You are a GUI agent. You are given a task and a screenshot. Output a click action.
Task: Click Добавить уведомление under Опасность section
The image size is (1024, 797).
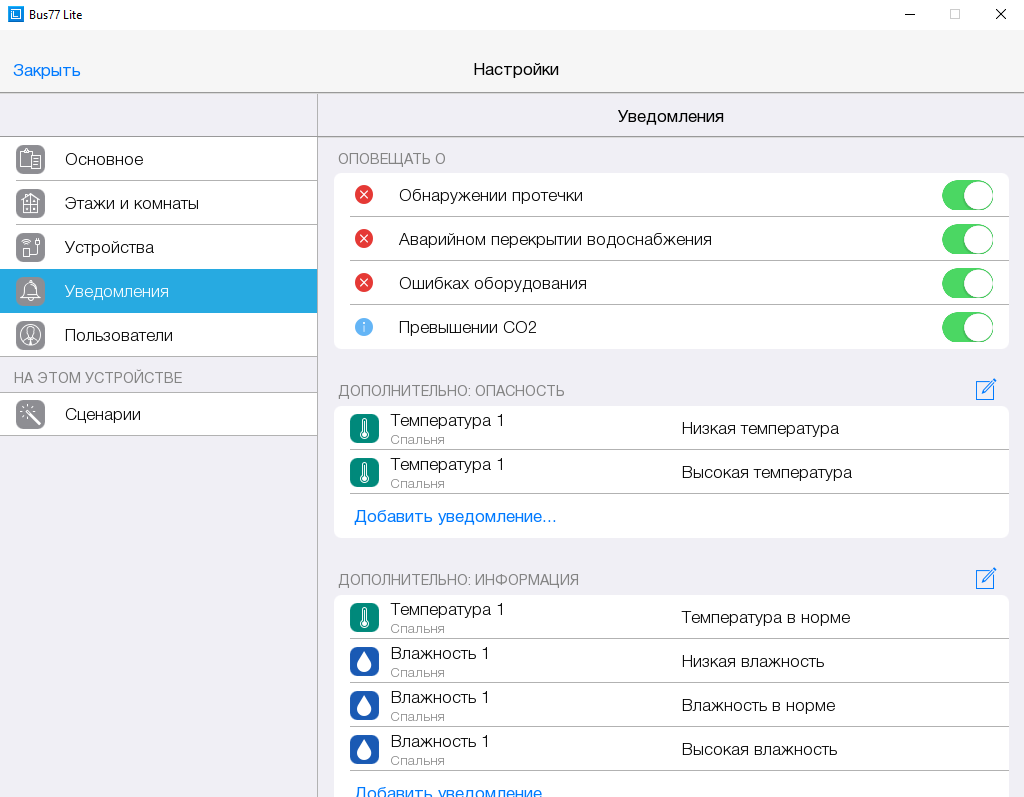(455, 516)
